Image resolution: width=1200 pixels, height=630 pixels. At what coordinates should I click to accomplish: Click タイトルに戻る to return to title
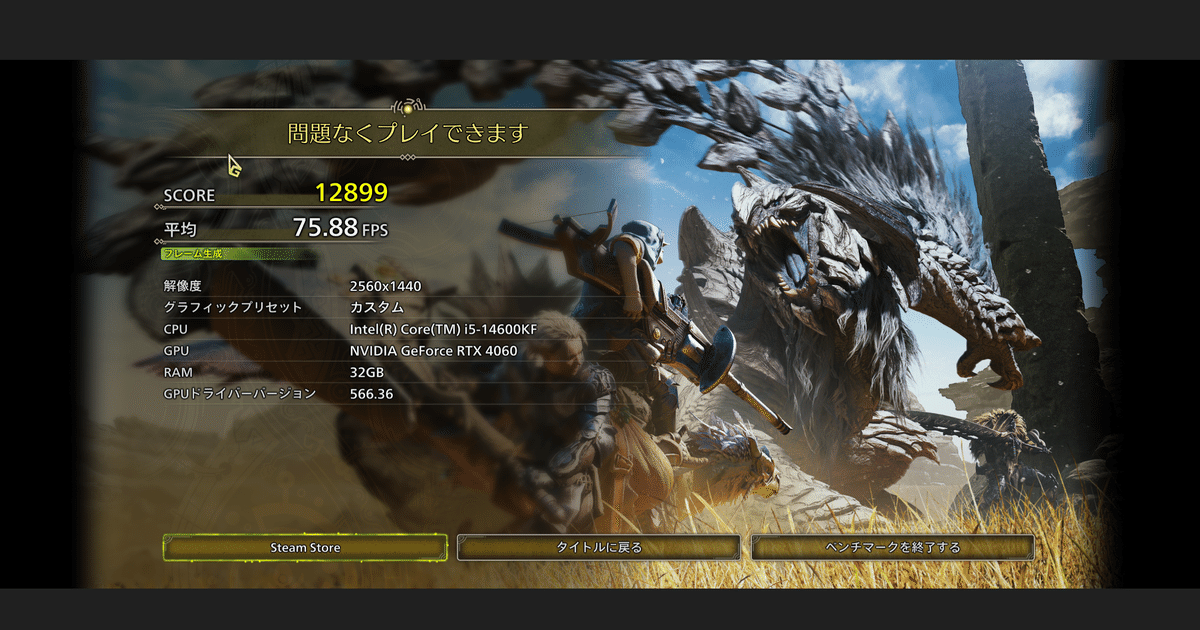click(599, 547)
